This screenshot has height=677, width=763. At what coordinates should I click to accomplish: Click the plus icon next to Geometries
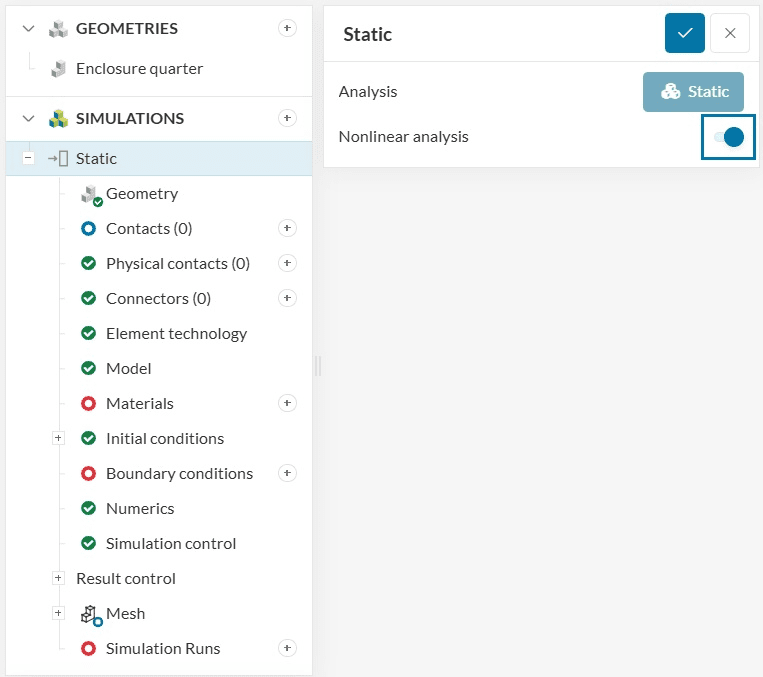point(287,29)
